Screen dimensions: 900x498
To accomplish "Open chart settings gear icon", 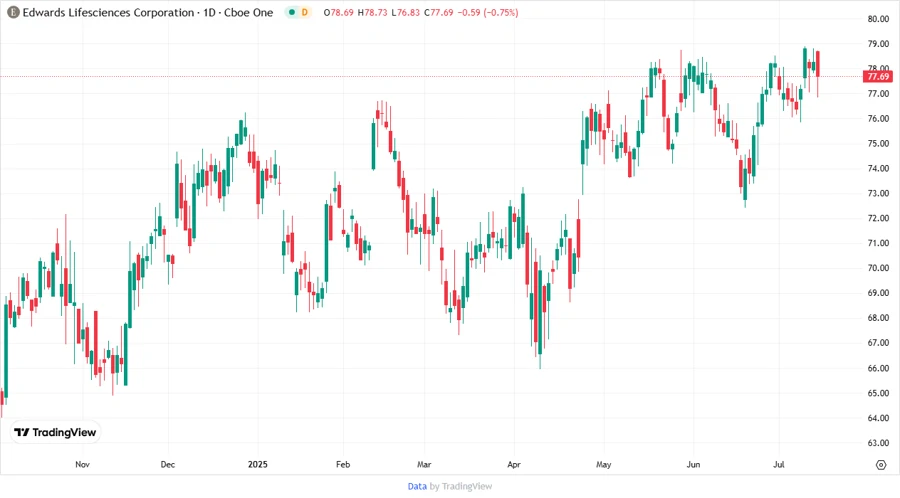I will 881,465.
